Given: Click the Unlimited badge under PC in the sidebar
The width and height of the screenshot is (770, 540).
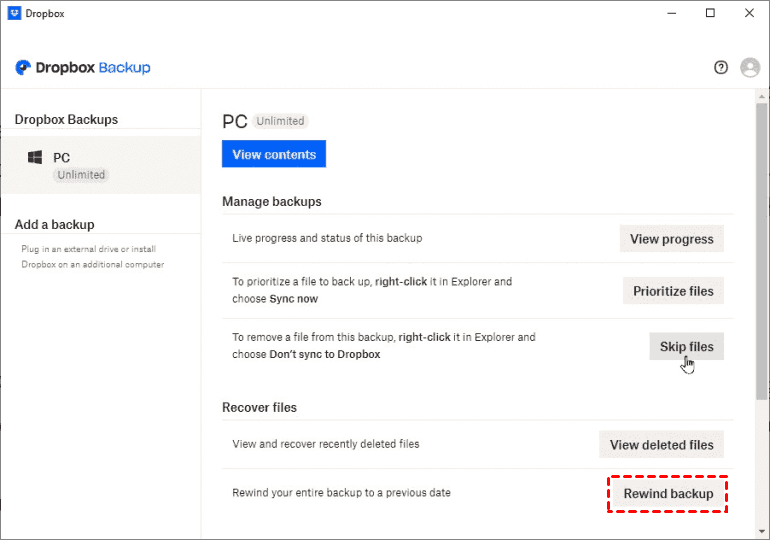Looking at the screenshot, I should [81, 175].
